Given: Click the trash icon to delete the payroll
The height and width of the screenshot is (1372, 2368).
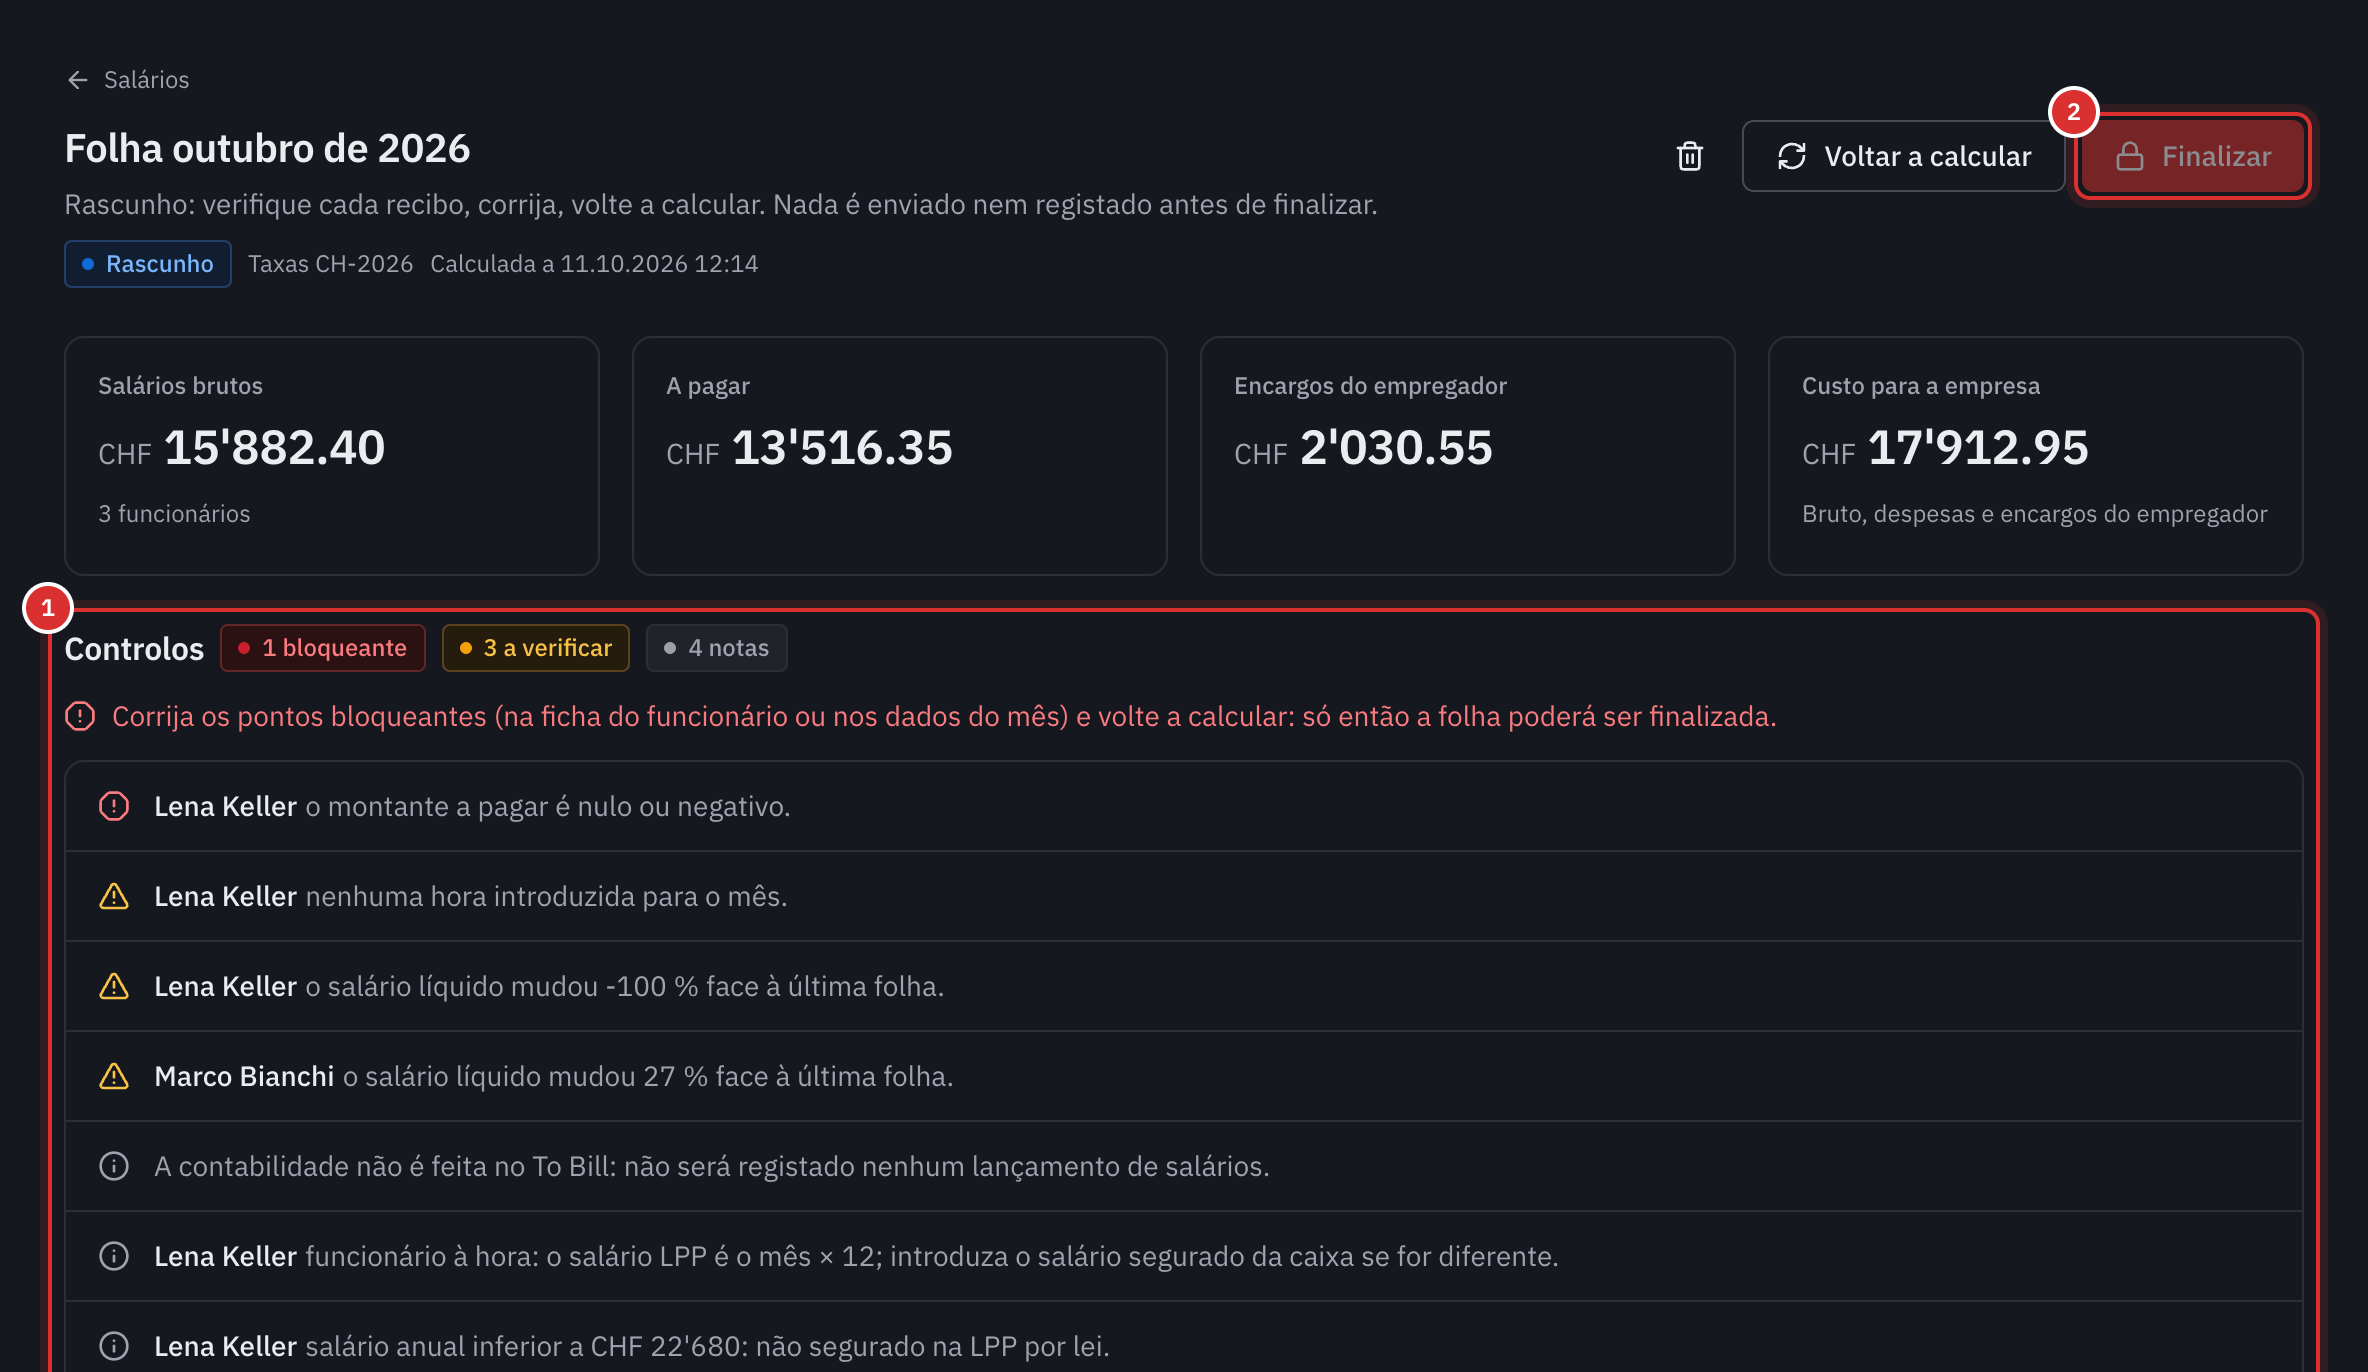Looking at the screenshot, I should [1690, 156].
